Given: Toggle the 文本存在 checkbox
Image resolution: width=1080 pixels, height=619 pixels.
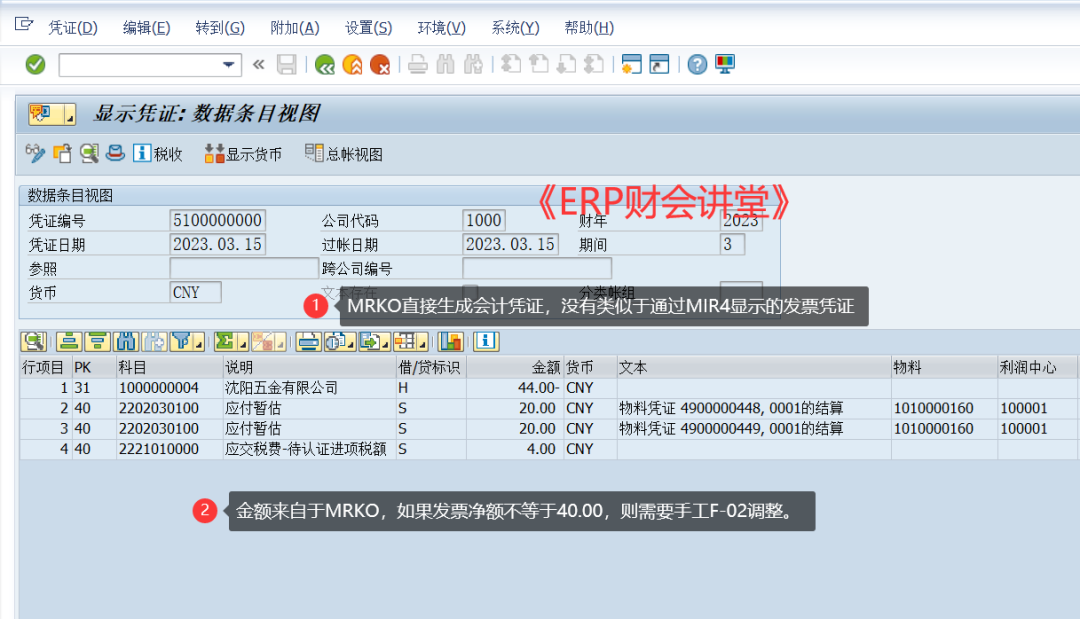Looking at the screenshot, I should coord(470,291).
